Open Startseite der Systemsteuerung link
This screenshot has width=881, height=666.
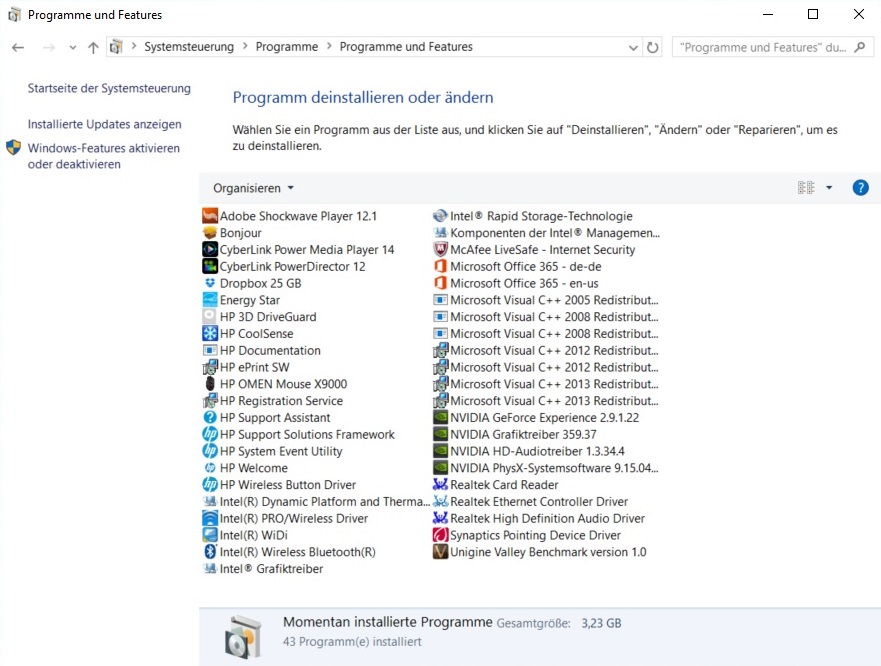109,88
